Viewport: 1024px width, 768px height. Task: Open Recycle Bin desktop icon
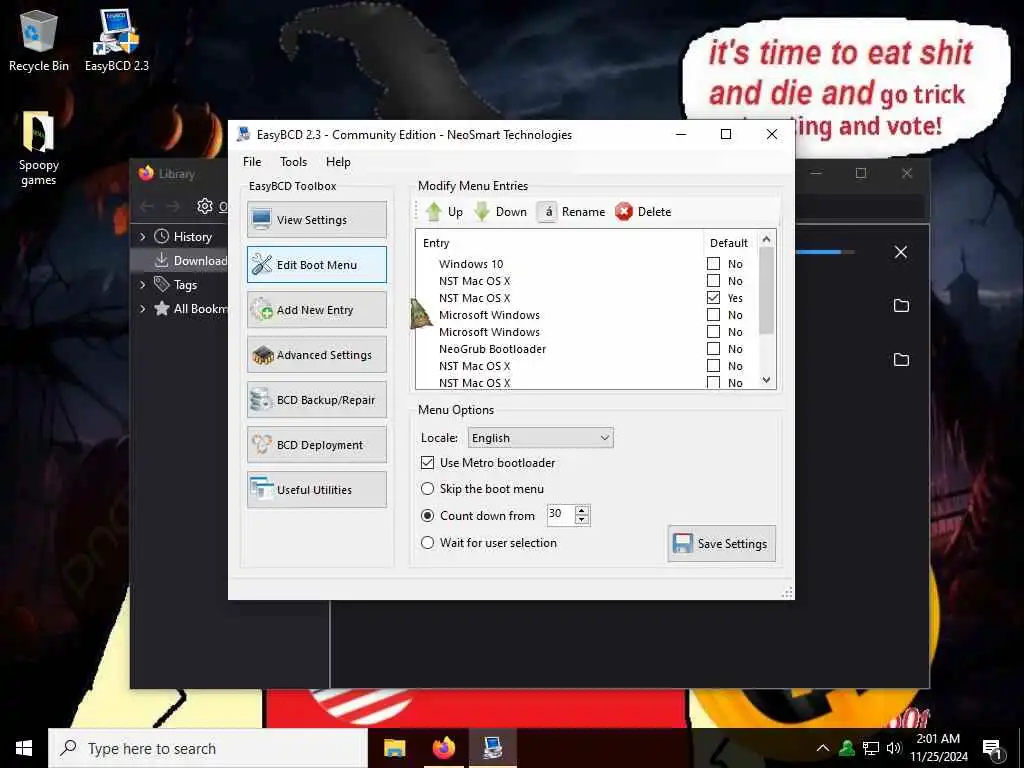[x=39, y=42]
